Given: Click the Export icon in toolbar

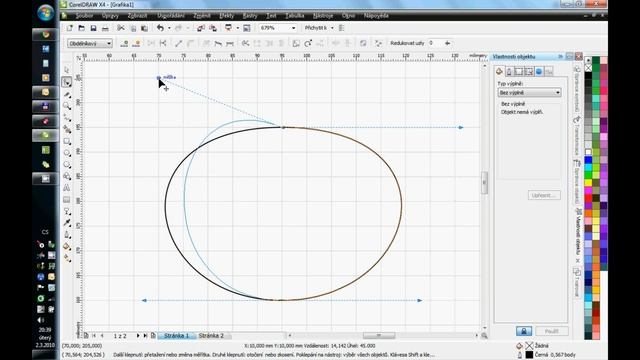Looking at the screenshot, I should (x=213, y=28).
